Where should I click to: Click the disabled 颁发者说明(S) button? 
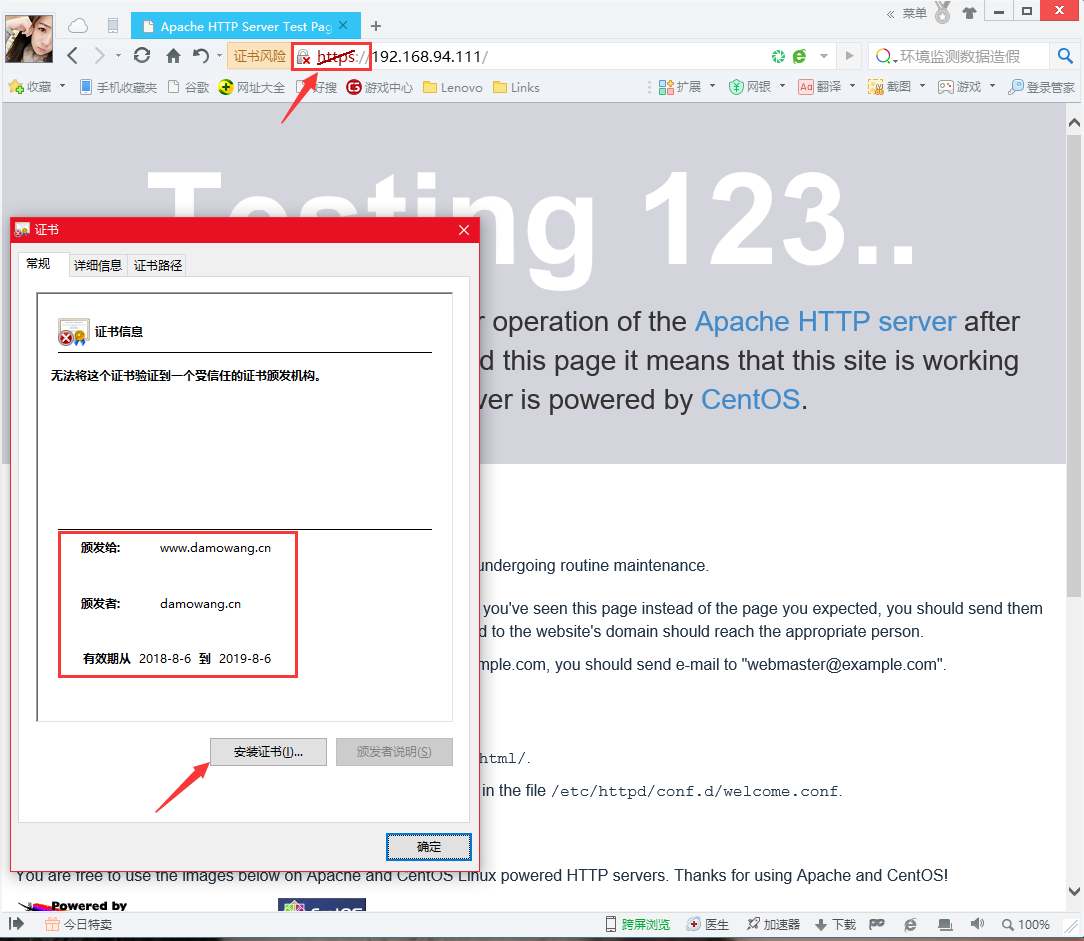tap(394, 752)
